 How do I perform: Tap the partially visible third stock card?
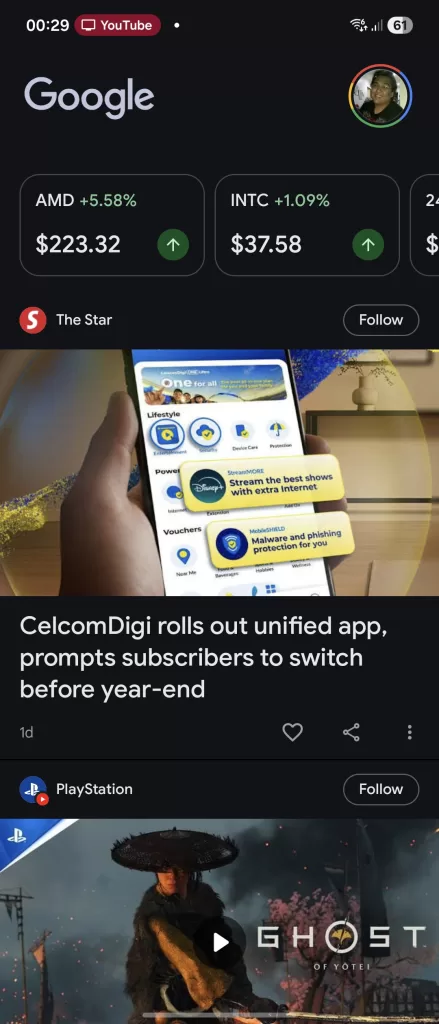(x=425, y=225)
